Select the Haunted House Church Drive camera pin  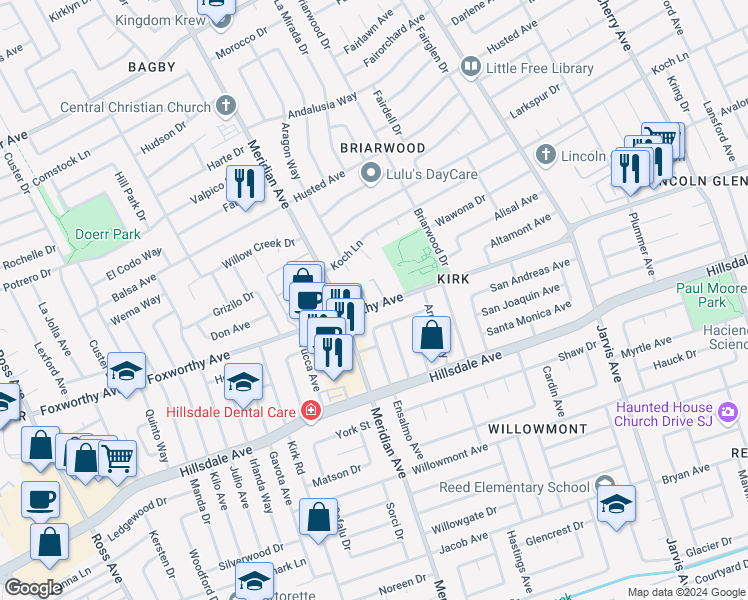click(728, 412)
